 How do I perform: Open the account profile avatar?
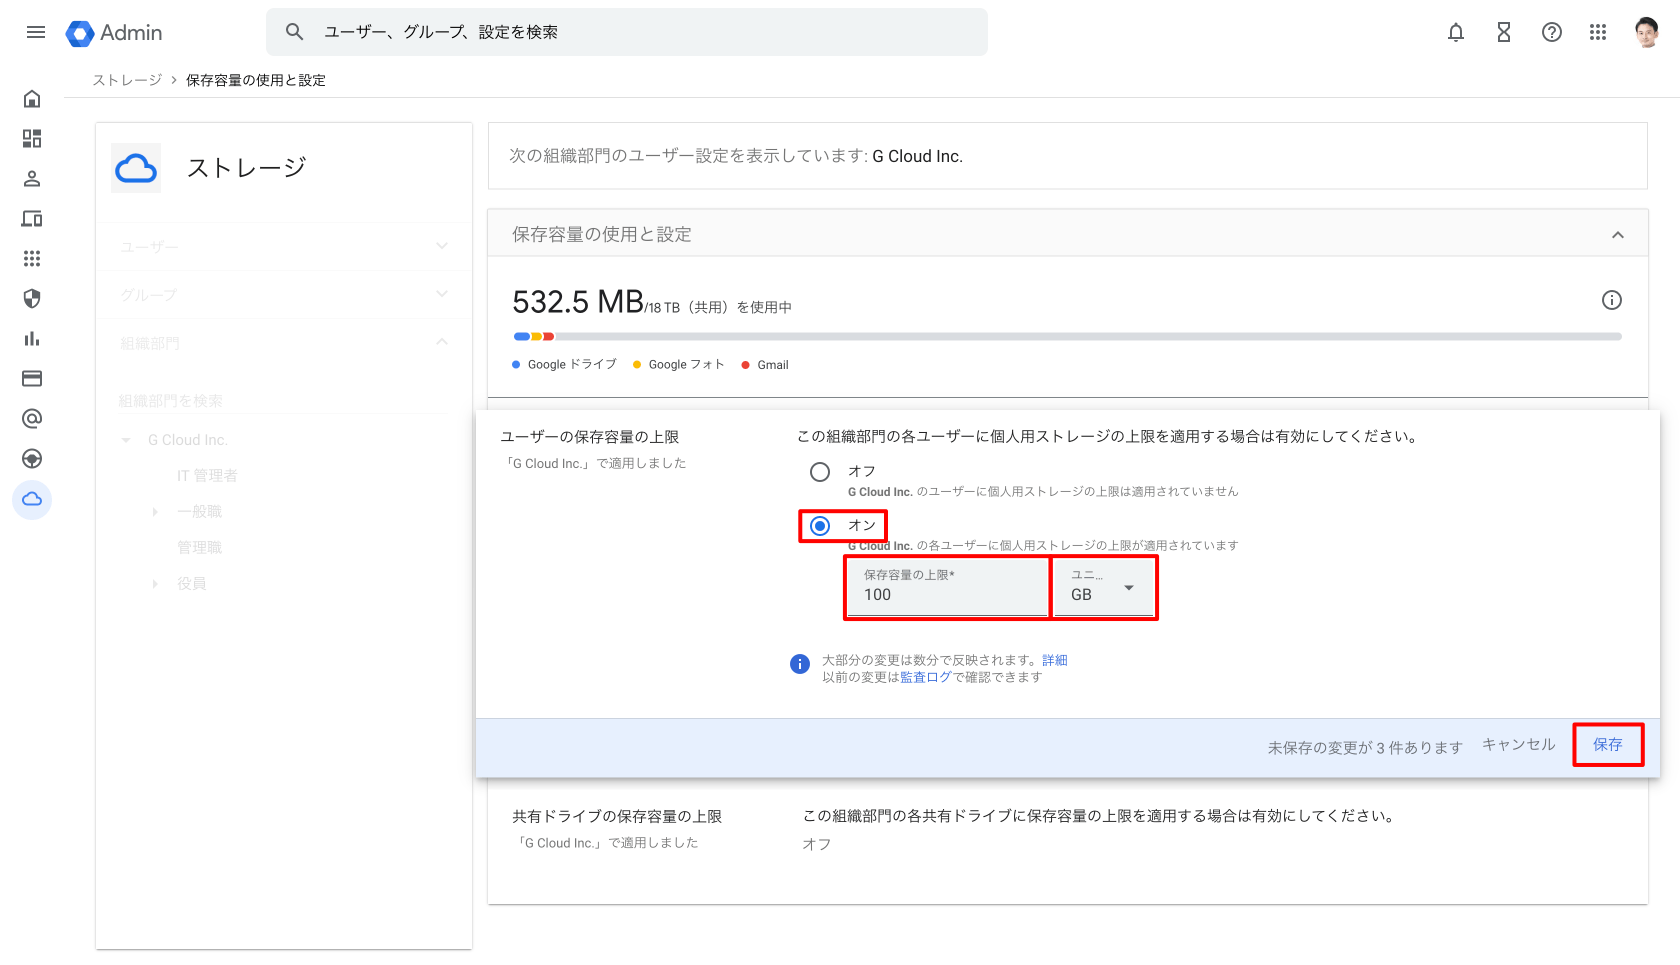click(x=1647, y=32)
